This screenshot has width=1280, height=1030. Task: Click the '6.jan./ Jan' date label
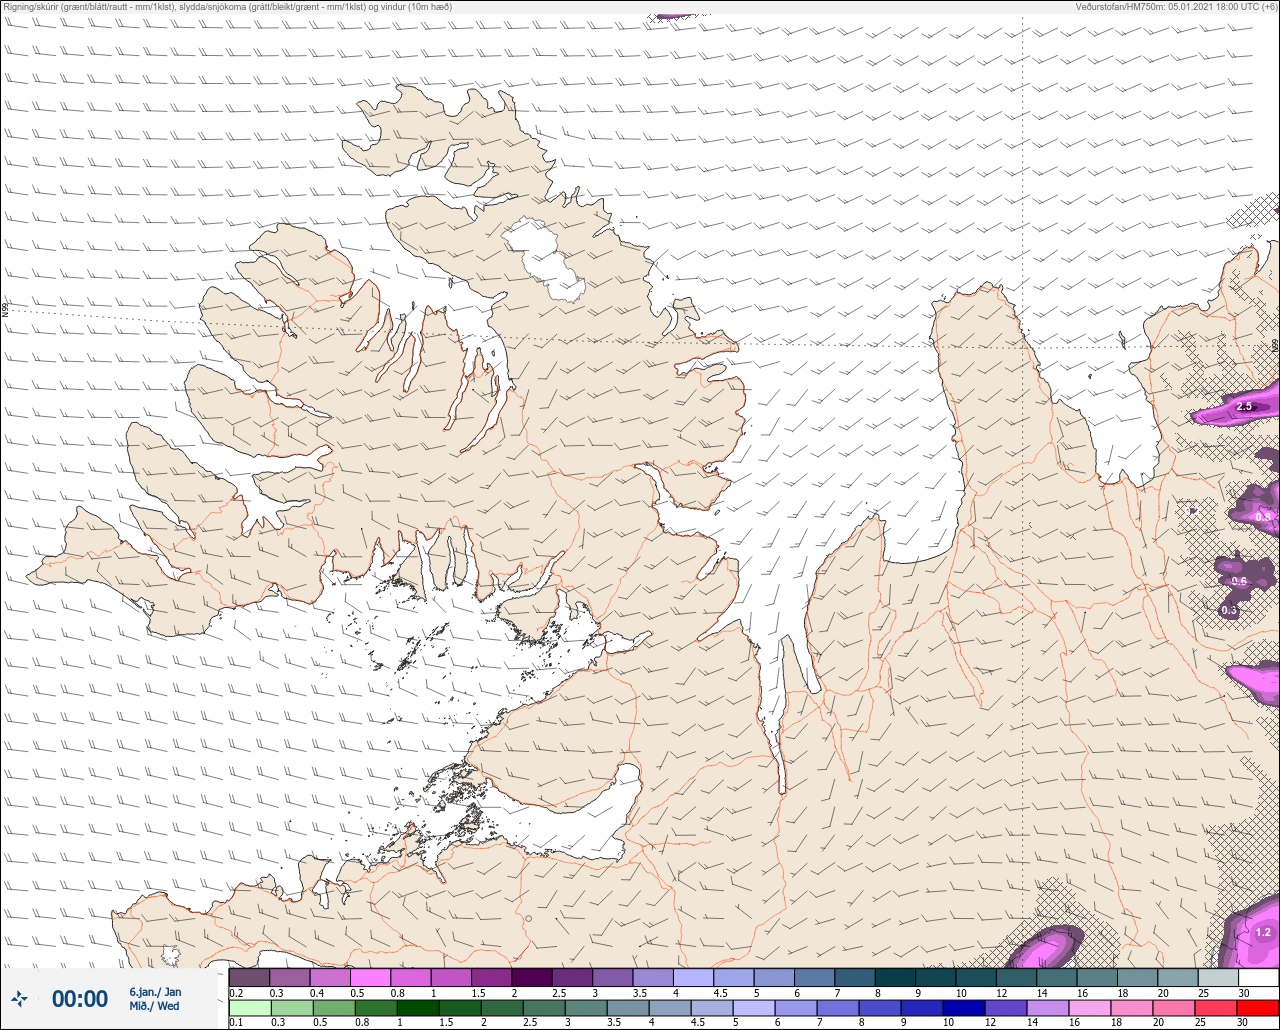[156, 992]
